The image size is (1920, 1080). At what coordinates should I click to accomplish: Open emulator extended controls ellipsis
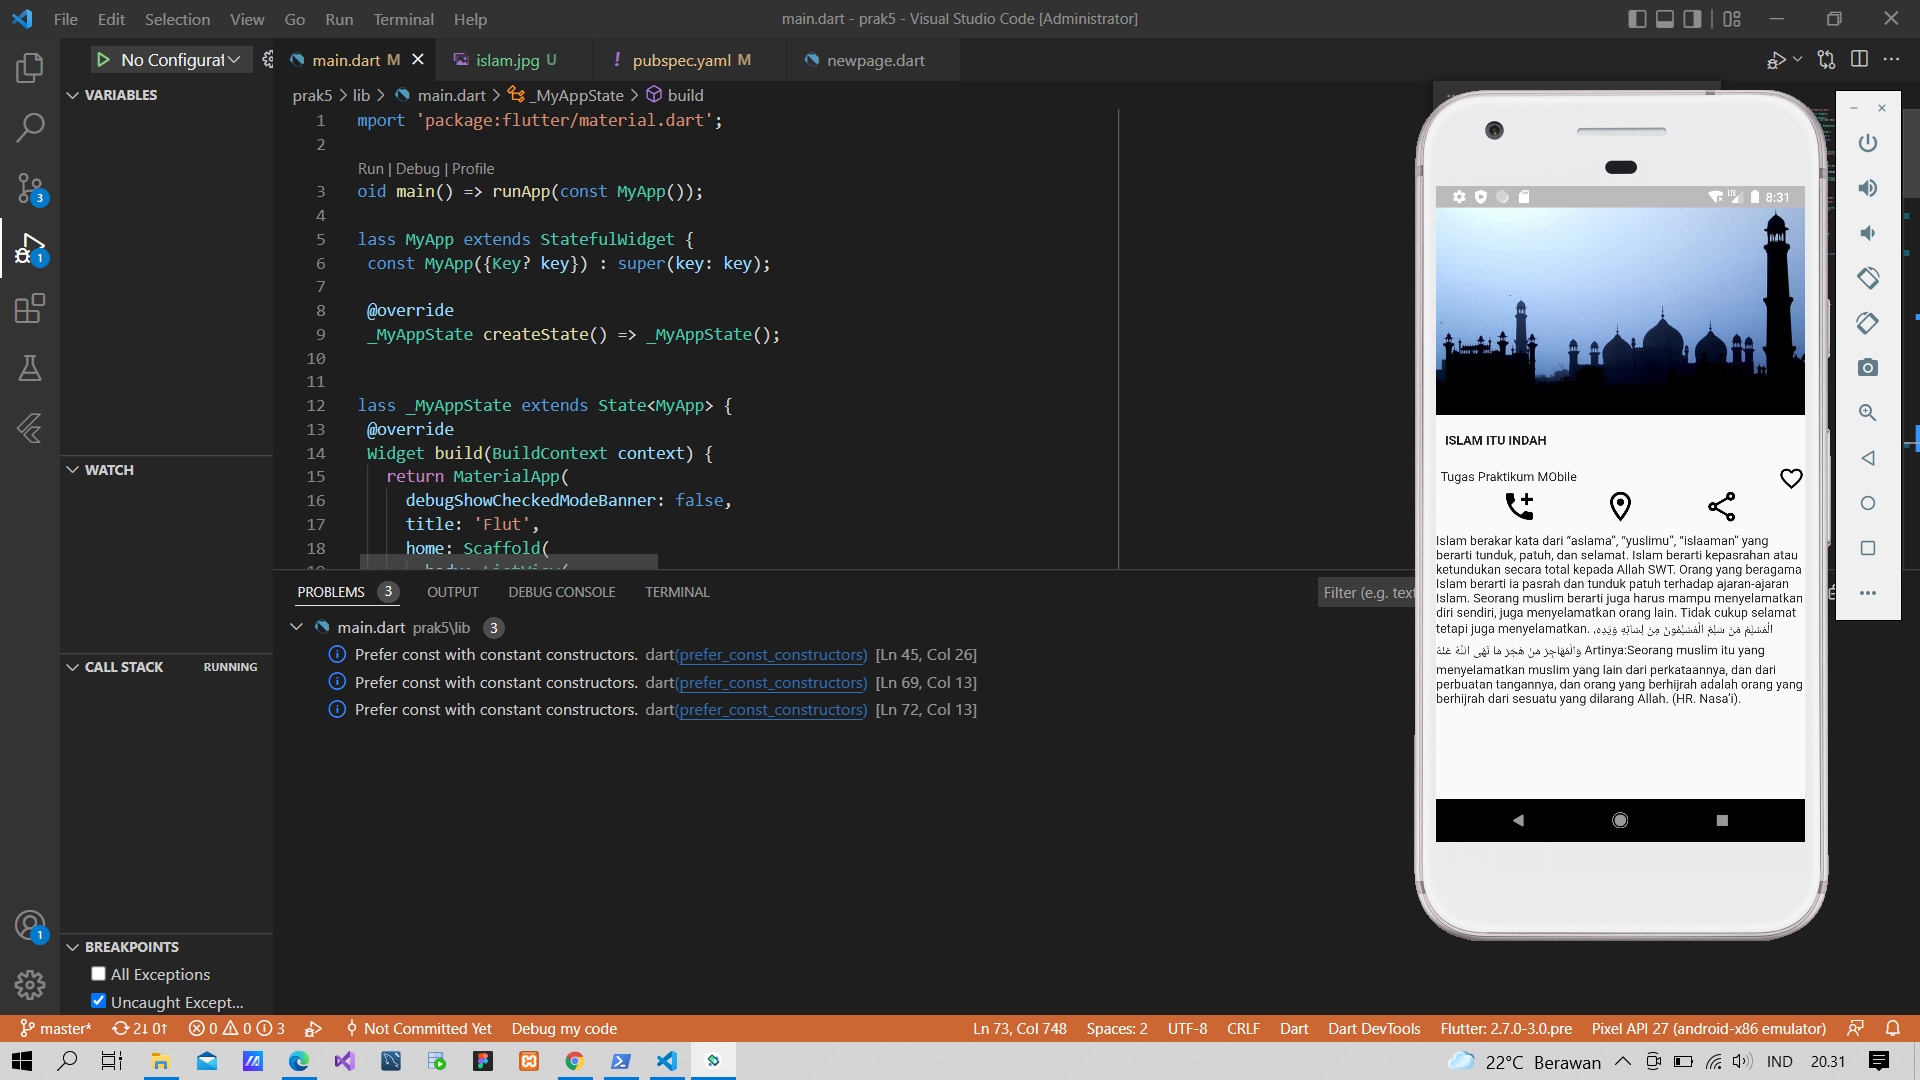click(1867, 593)
